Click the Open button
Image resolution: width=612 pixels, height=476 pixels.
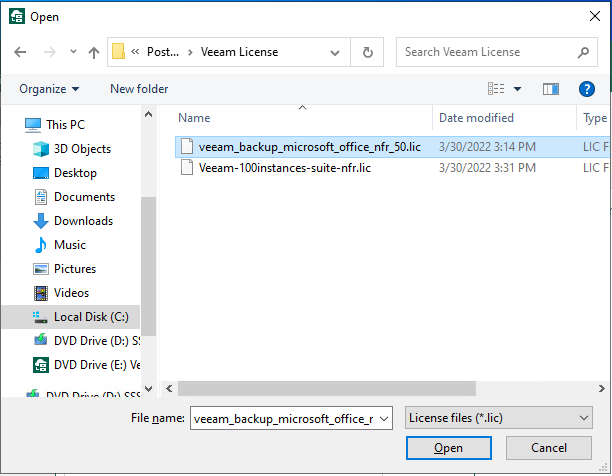[448, 448]
